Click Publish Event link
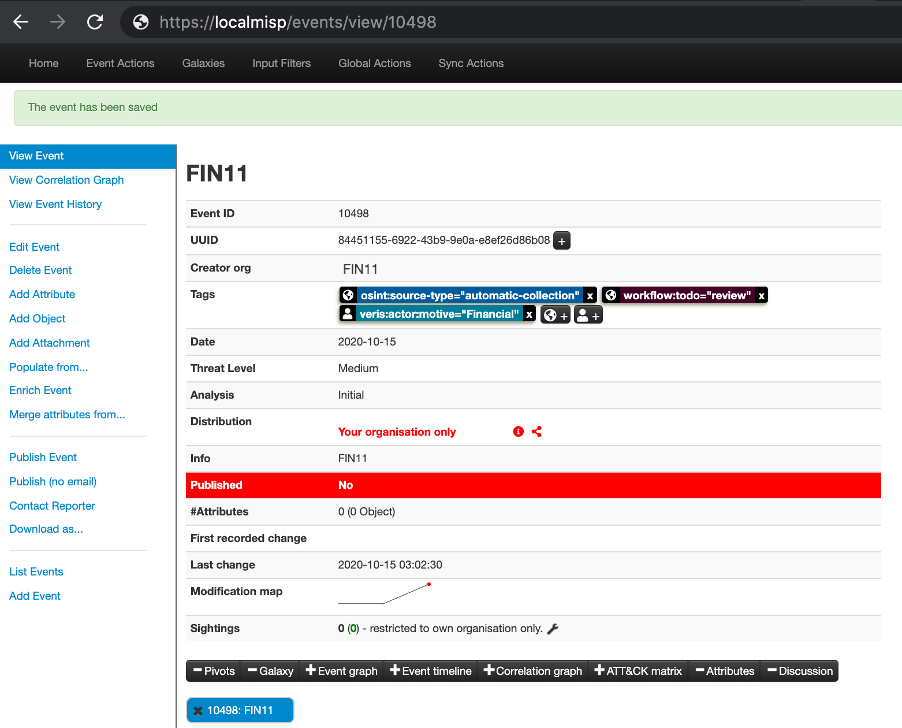Viewport: 902px width, 728px height. pyautogui.click(x=43, y=457)
